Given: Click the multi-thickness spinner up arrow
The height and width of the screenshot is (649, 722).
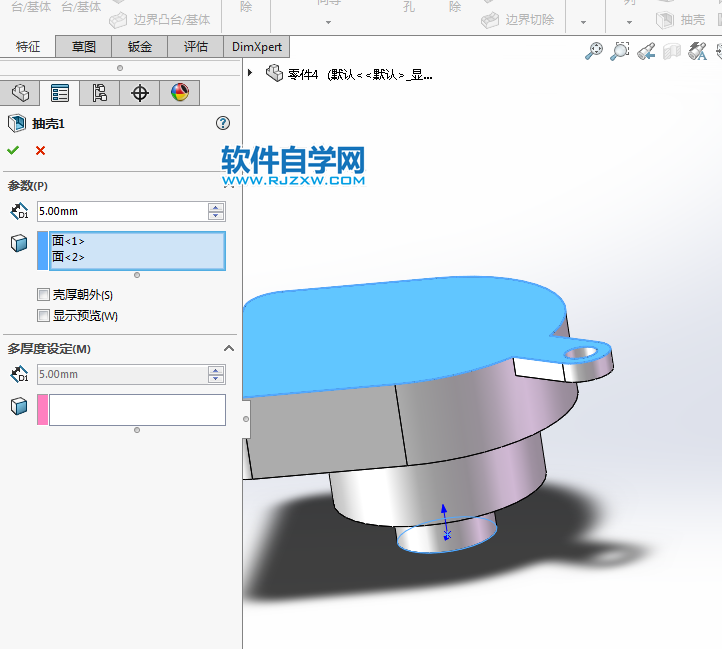Looking at the screenshot, I should tap(216, 370).
